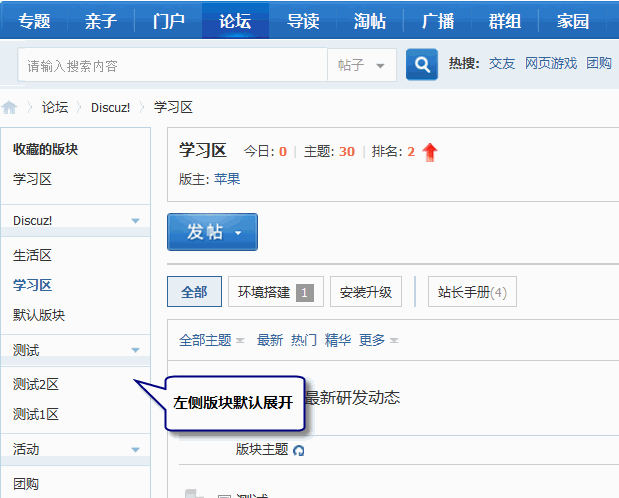Click the red ranking up arrow
619x498 pixels.
pyautogui.click(x=430, y=152)
